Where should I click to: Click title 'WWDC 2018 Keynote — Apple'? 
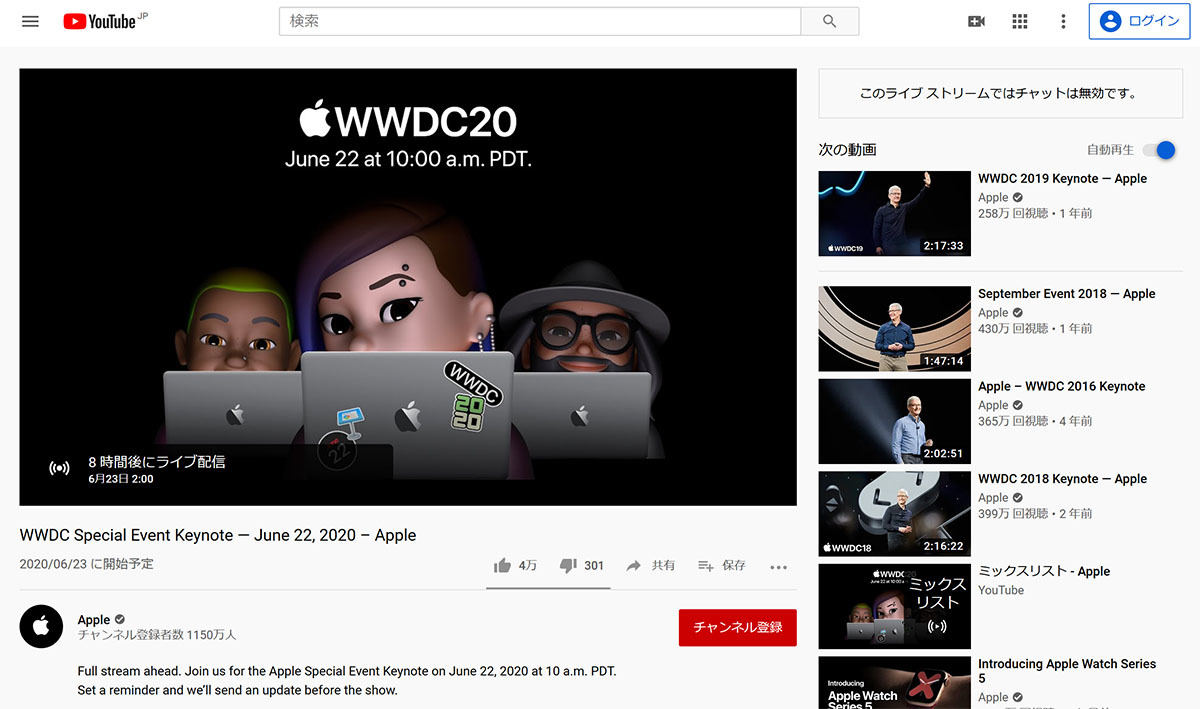(x=1062, y=479)
